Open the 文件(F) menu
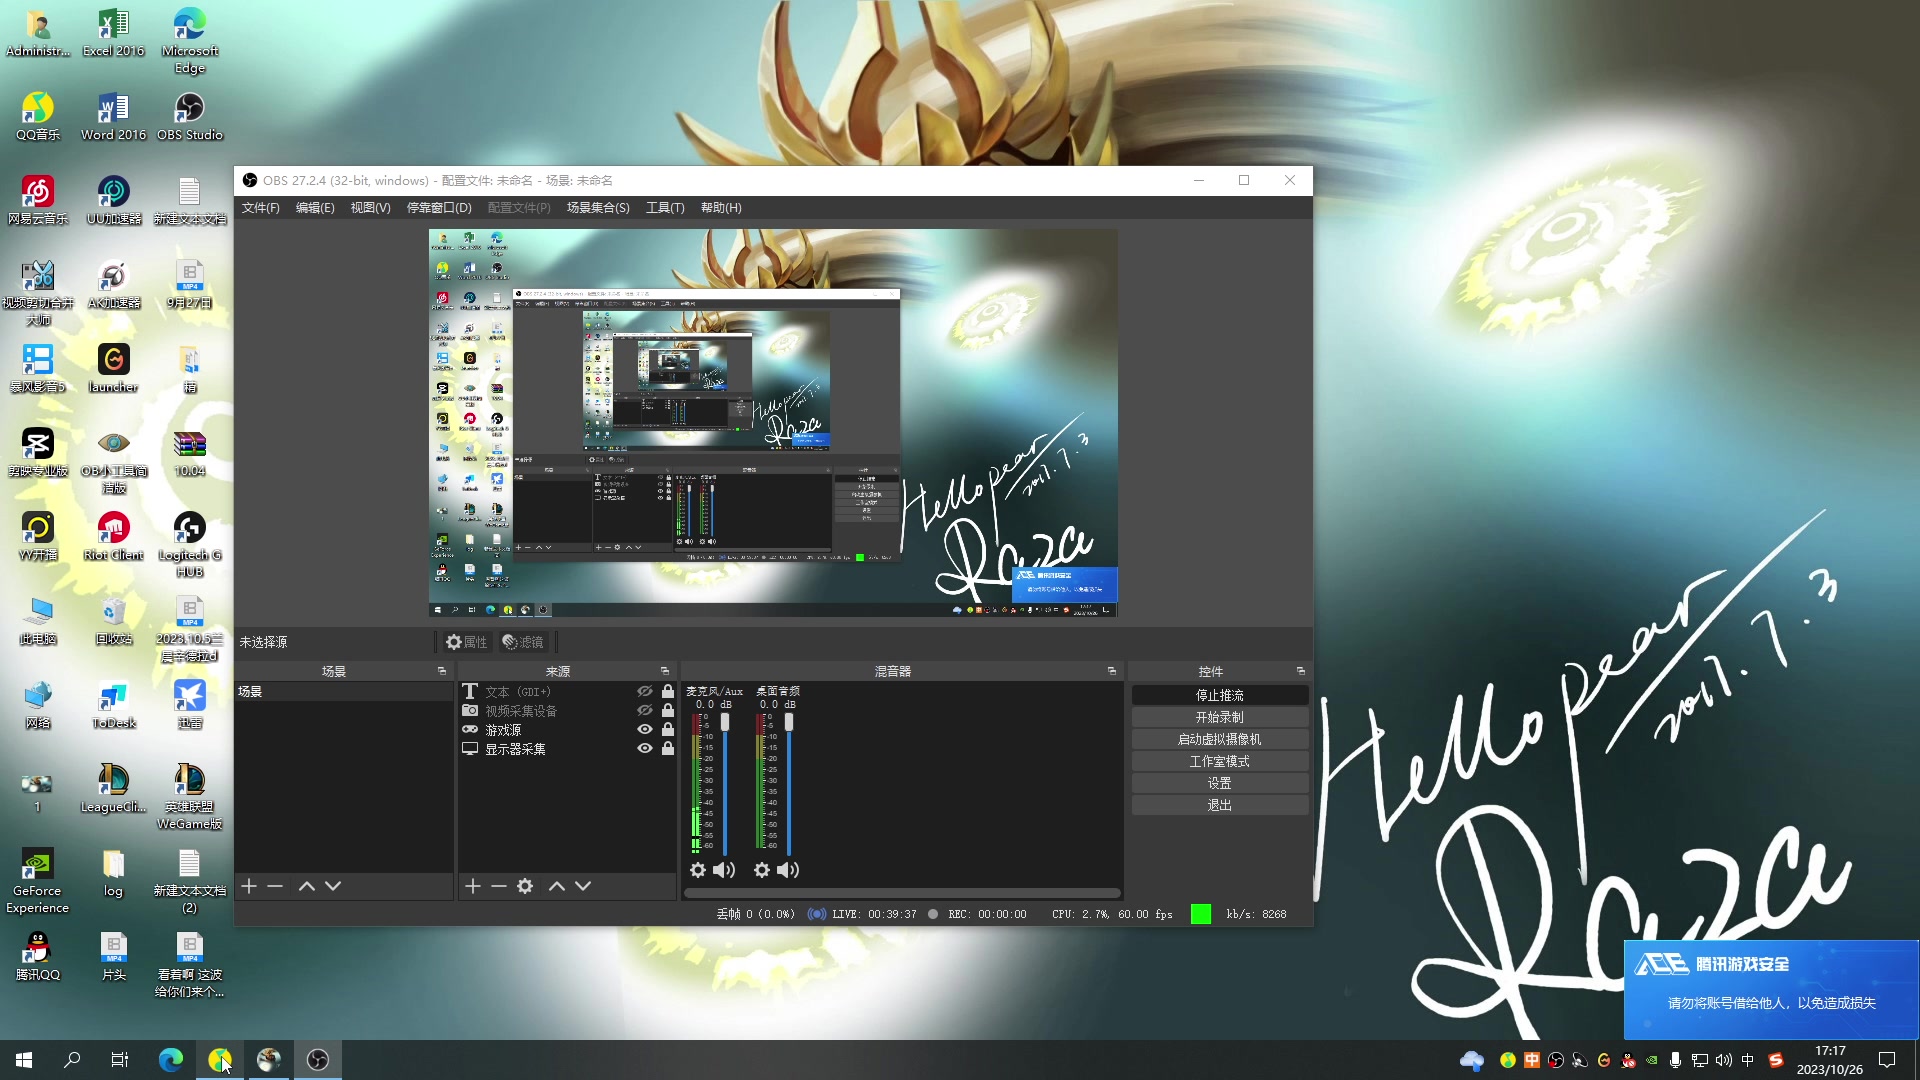 tap(260, 208)
